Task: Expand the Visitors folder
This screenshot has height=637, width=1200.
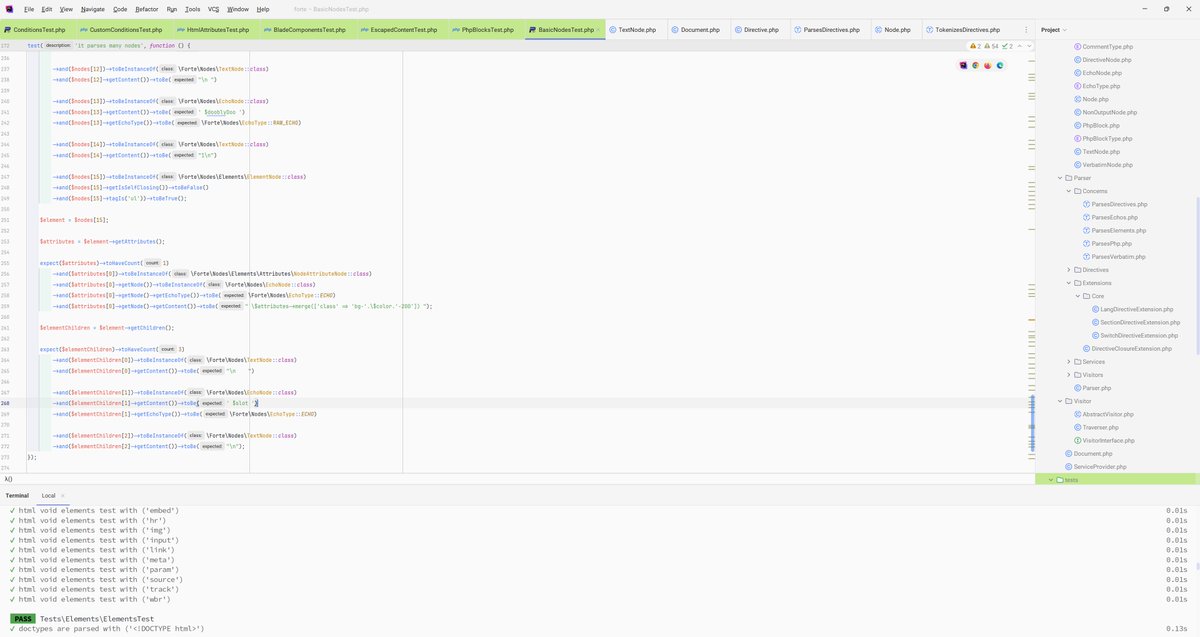Action: (1068, 375)
